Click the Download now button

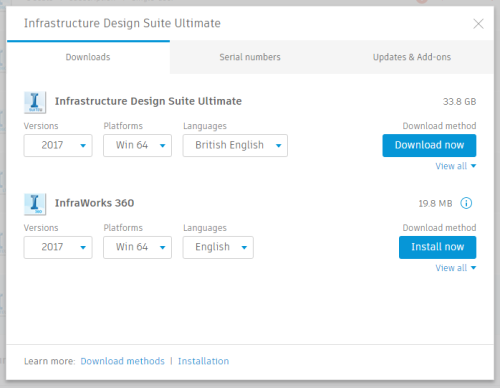(x=429, y=145)
